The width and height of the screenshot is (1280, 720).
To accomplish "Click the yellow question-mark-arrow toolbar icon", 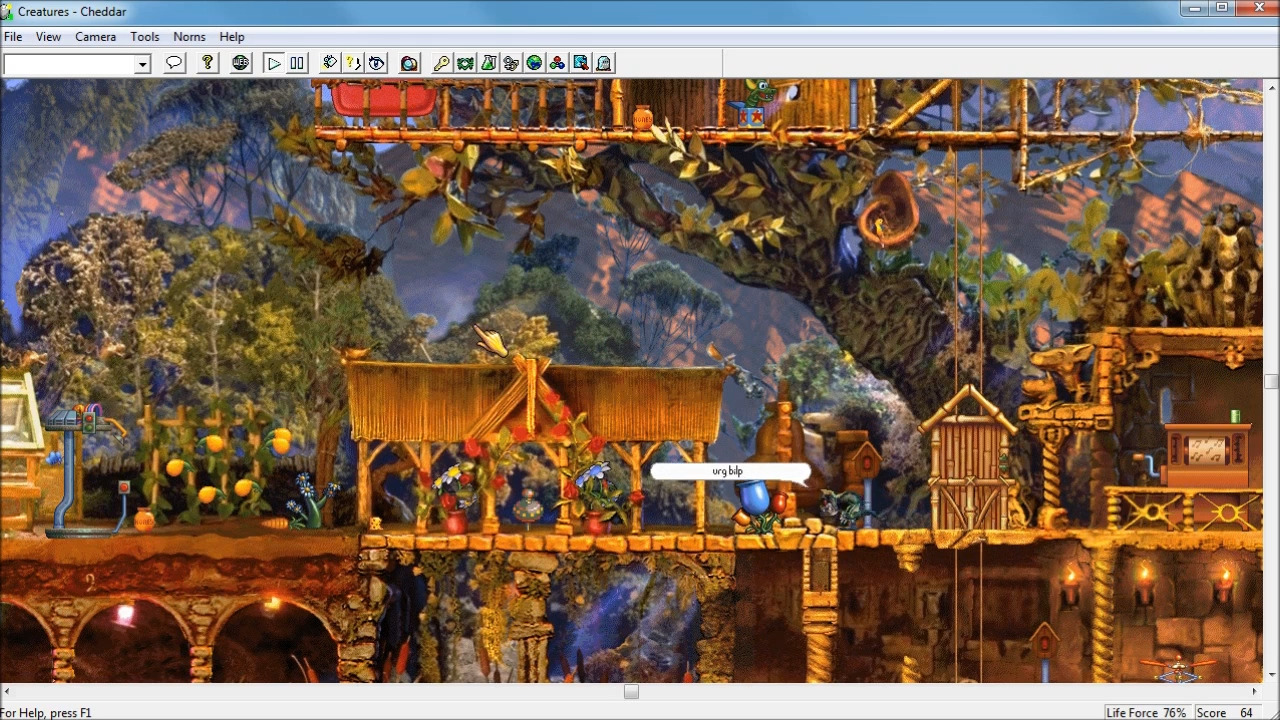I will (x=353, y=63).
